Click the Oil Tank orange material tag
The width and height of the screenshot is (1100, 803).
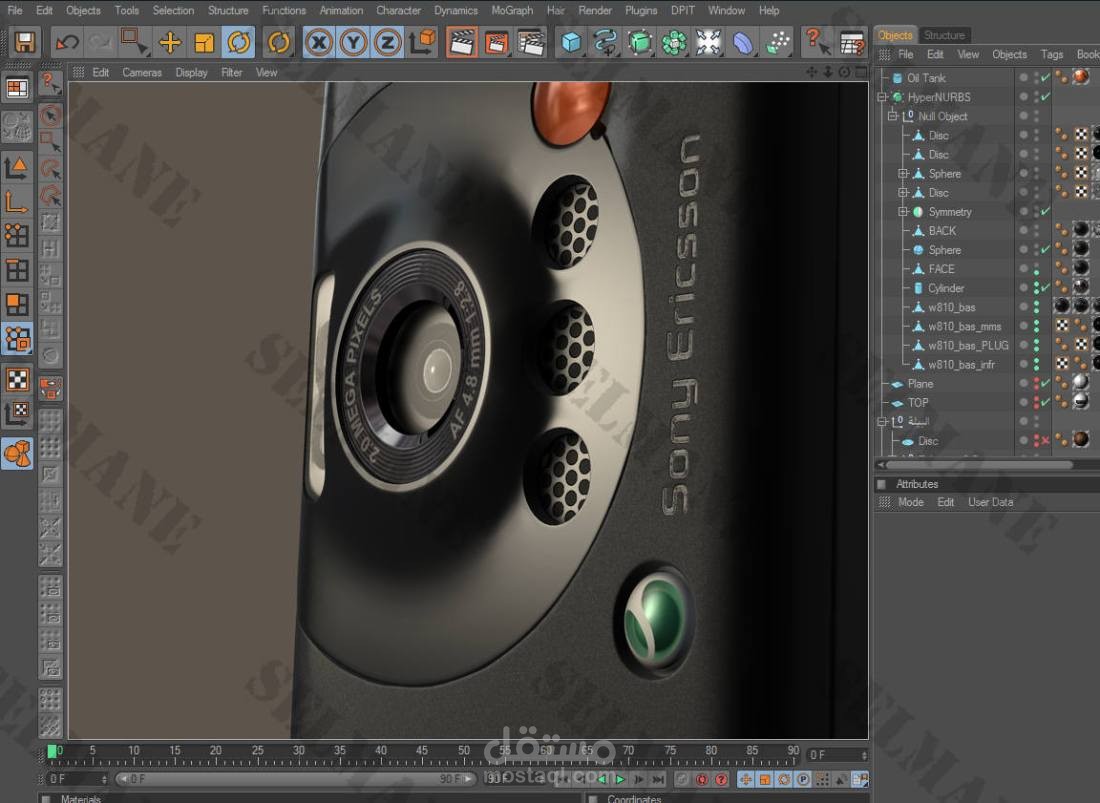(x=1081, y=76)
